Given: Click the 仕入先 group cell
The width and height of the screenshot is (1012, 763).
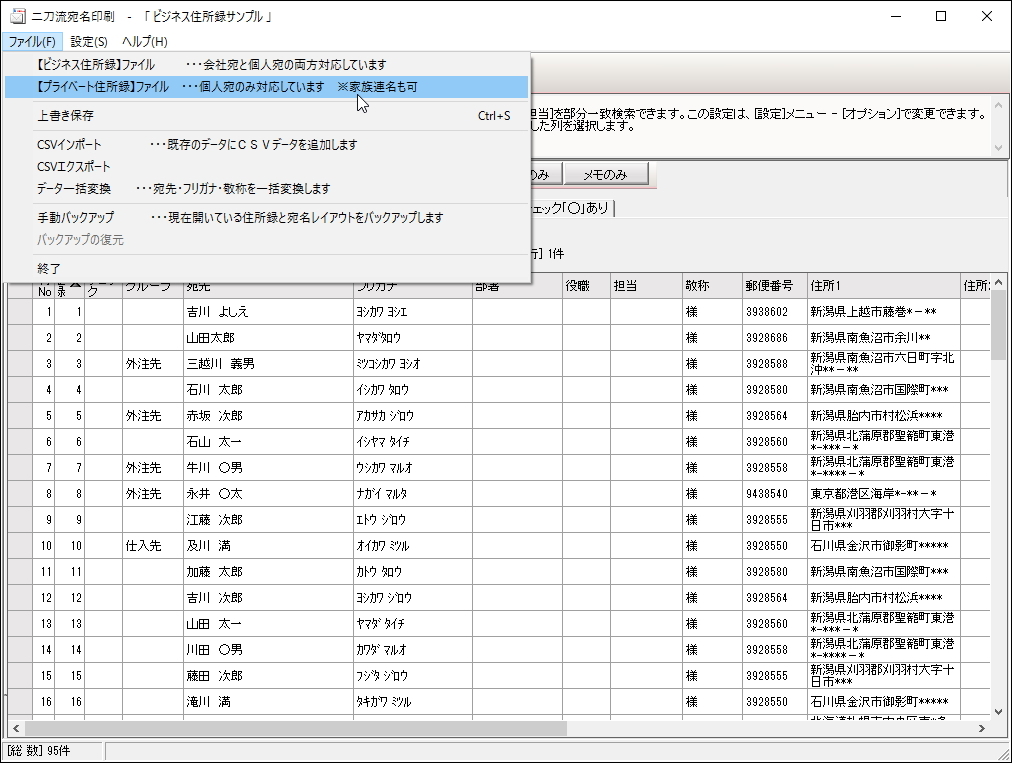Looking at the screenshot, I should coord(153,546).
